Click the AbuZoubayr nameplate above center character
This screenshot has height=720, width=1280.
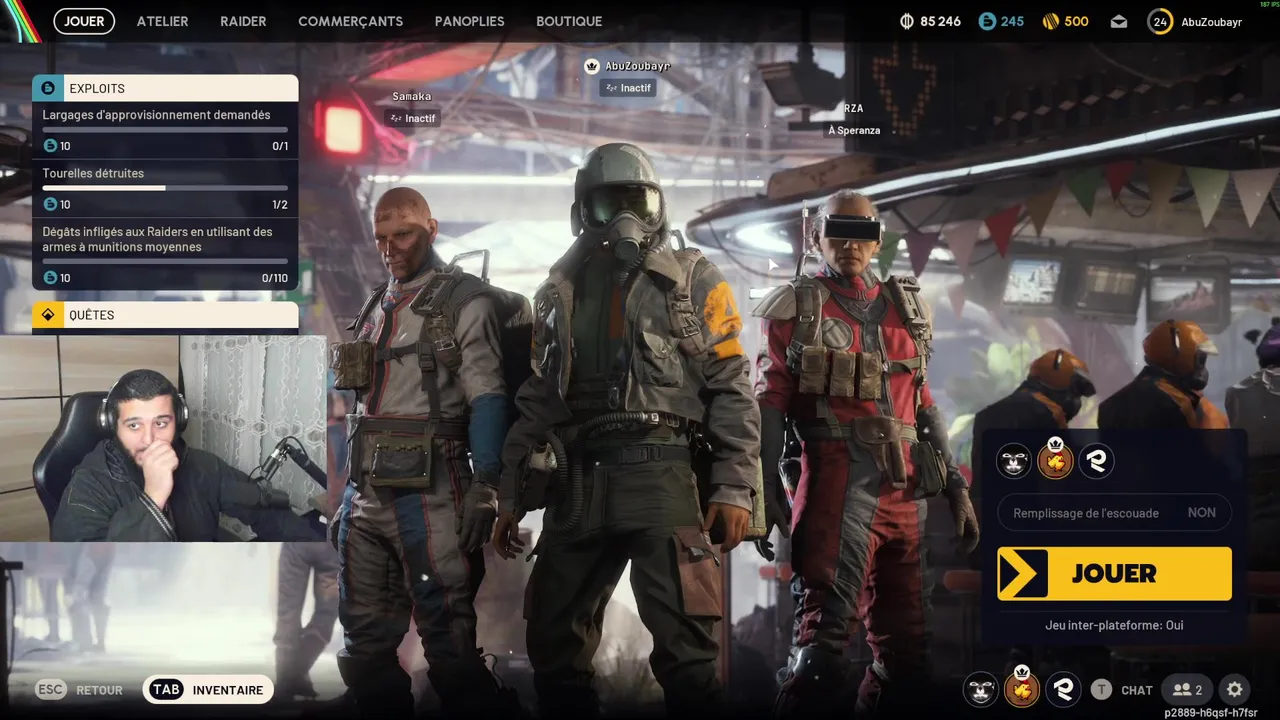coord(637,66)
